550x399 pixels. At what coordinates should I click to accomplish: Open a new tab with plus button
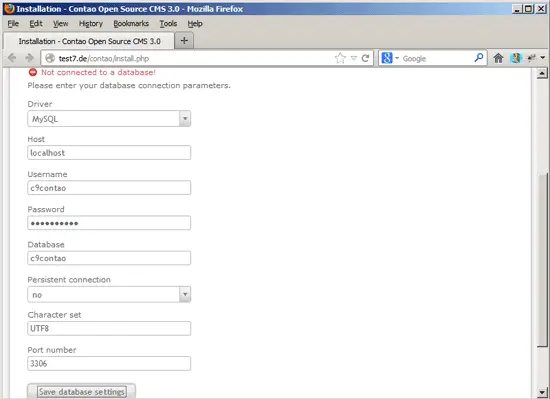[x=184, y=41]
